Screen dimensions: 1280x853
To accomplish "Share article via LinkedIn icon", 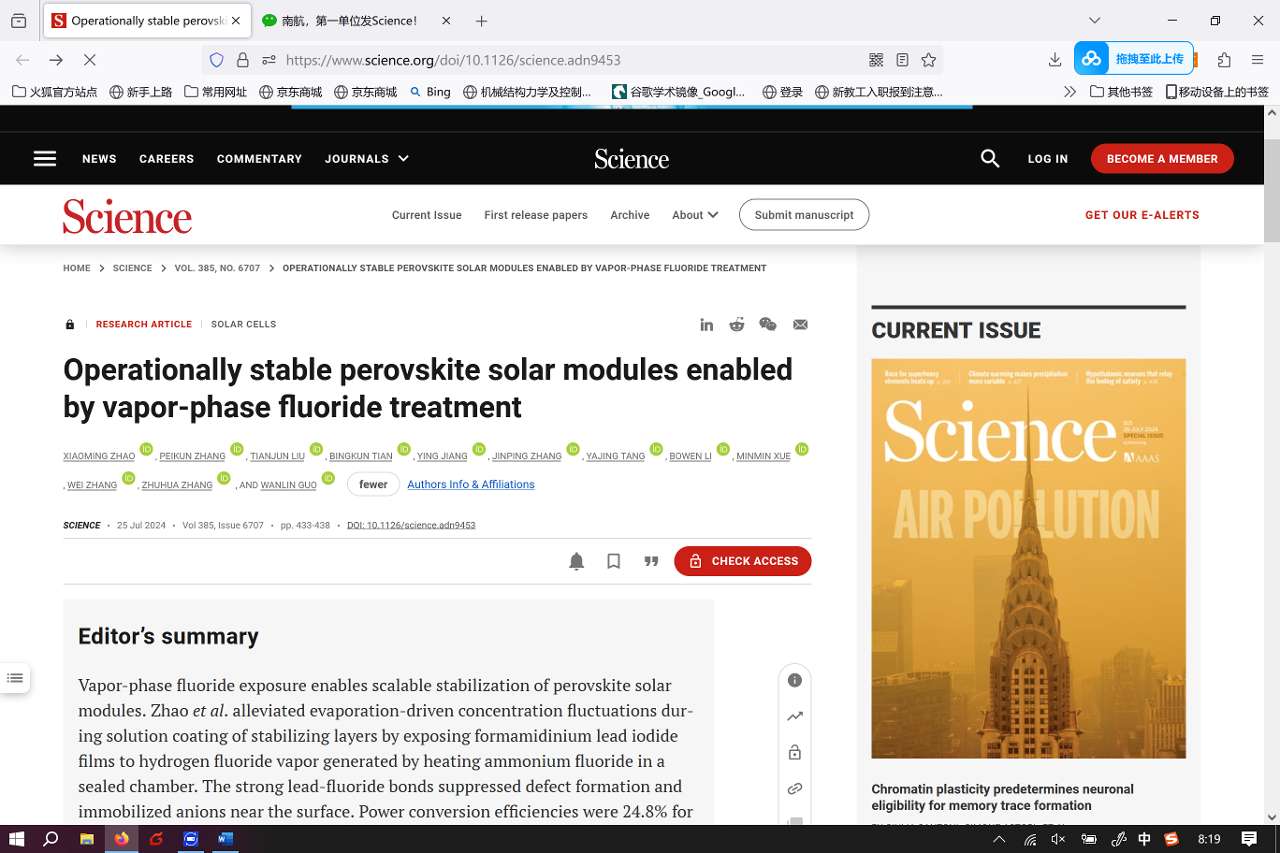I will (x=707, y=324).
